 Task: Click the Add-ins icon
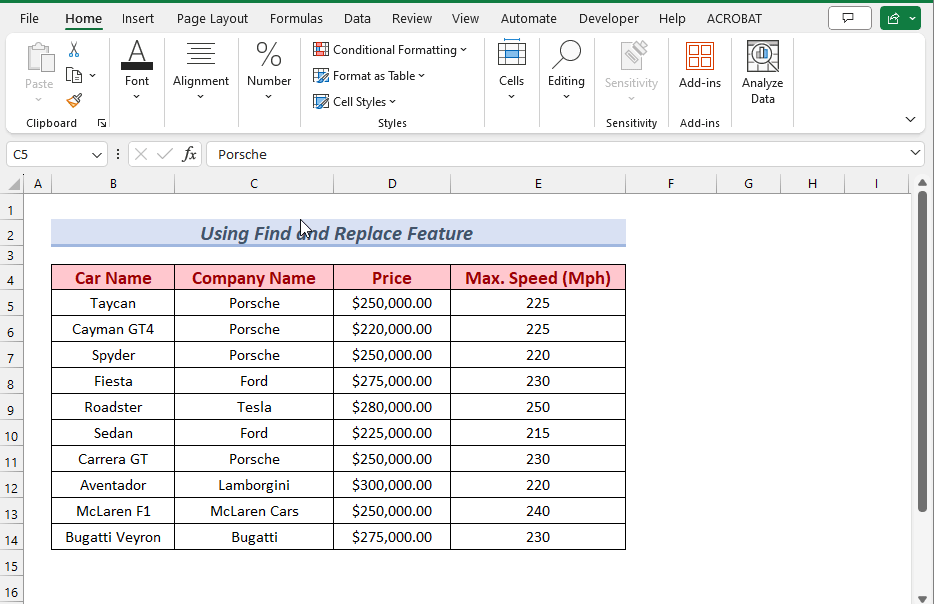(x=700, y=66)
